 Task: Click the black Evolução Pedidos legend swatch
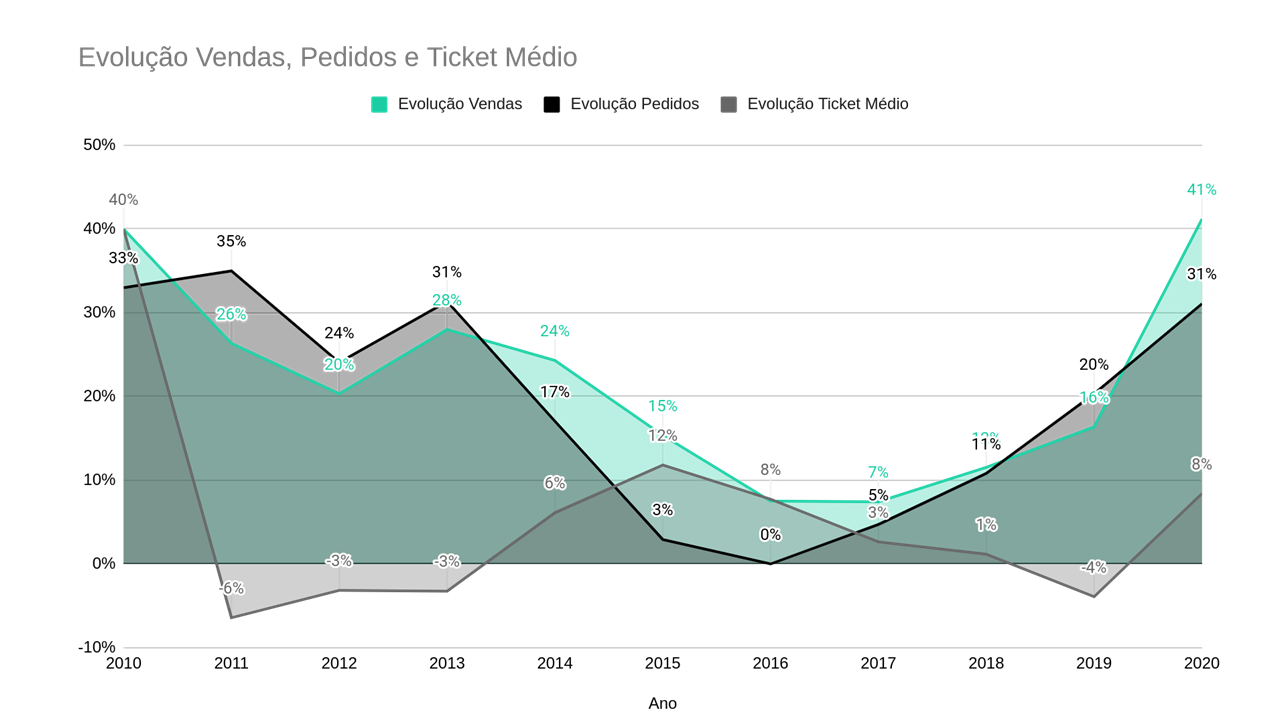click(x=552, y=104)
